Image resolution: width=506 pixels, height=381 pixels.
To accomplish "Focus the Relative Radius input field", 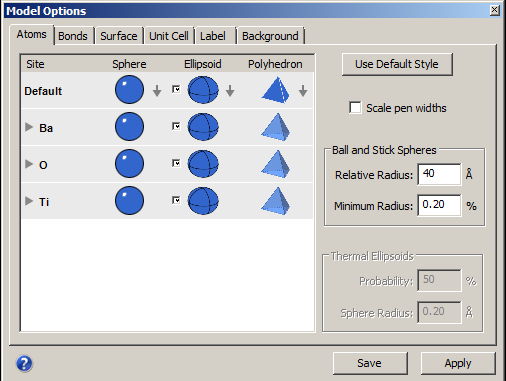I will point(439,174).
